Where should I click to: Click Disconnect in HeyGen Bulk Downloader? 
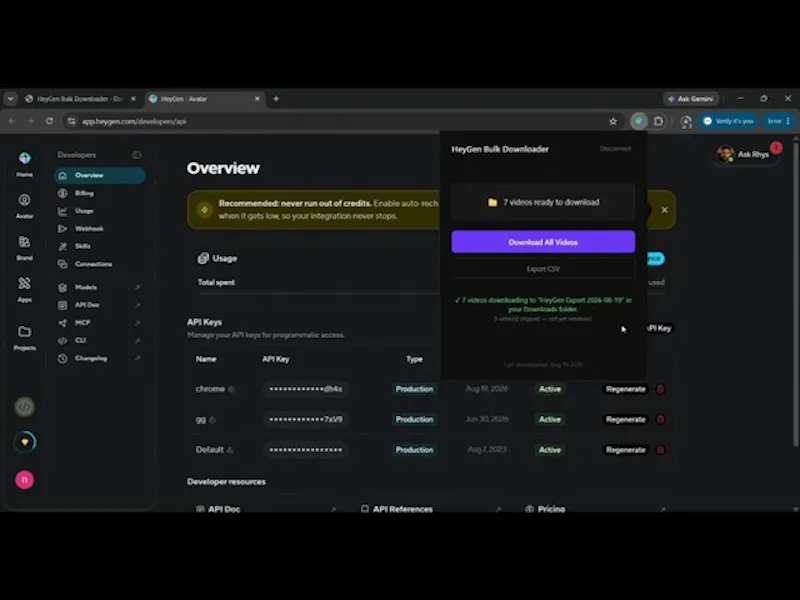point(615,148)
